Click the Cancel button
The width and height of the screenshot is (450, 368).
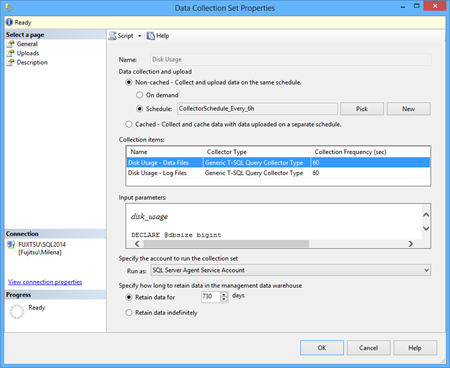tap(368, 348)
